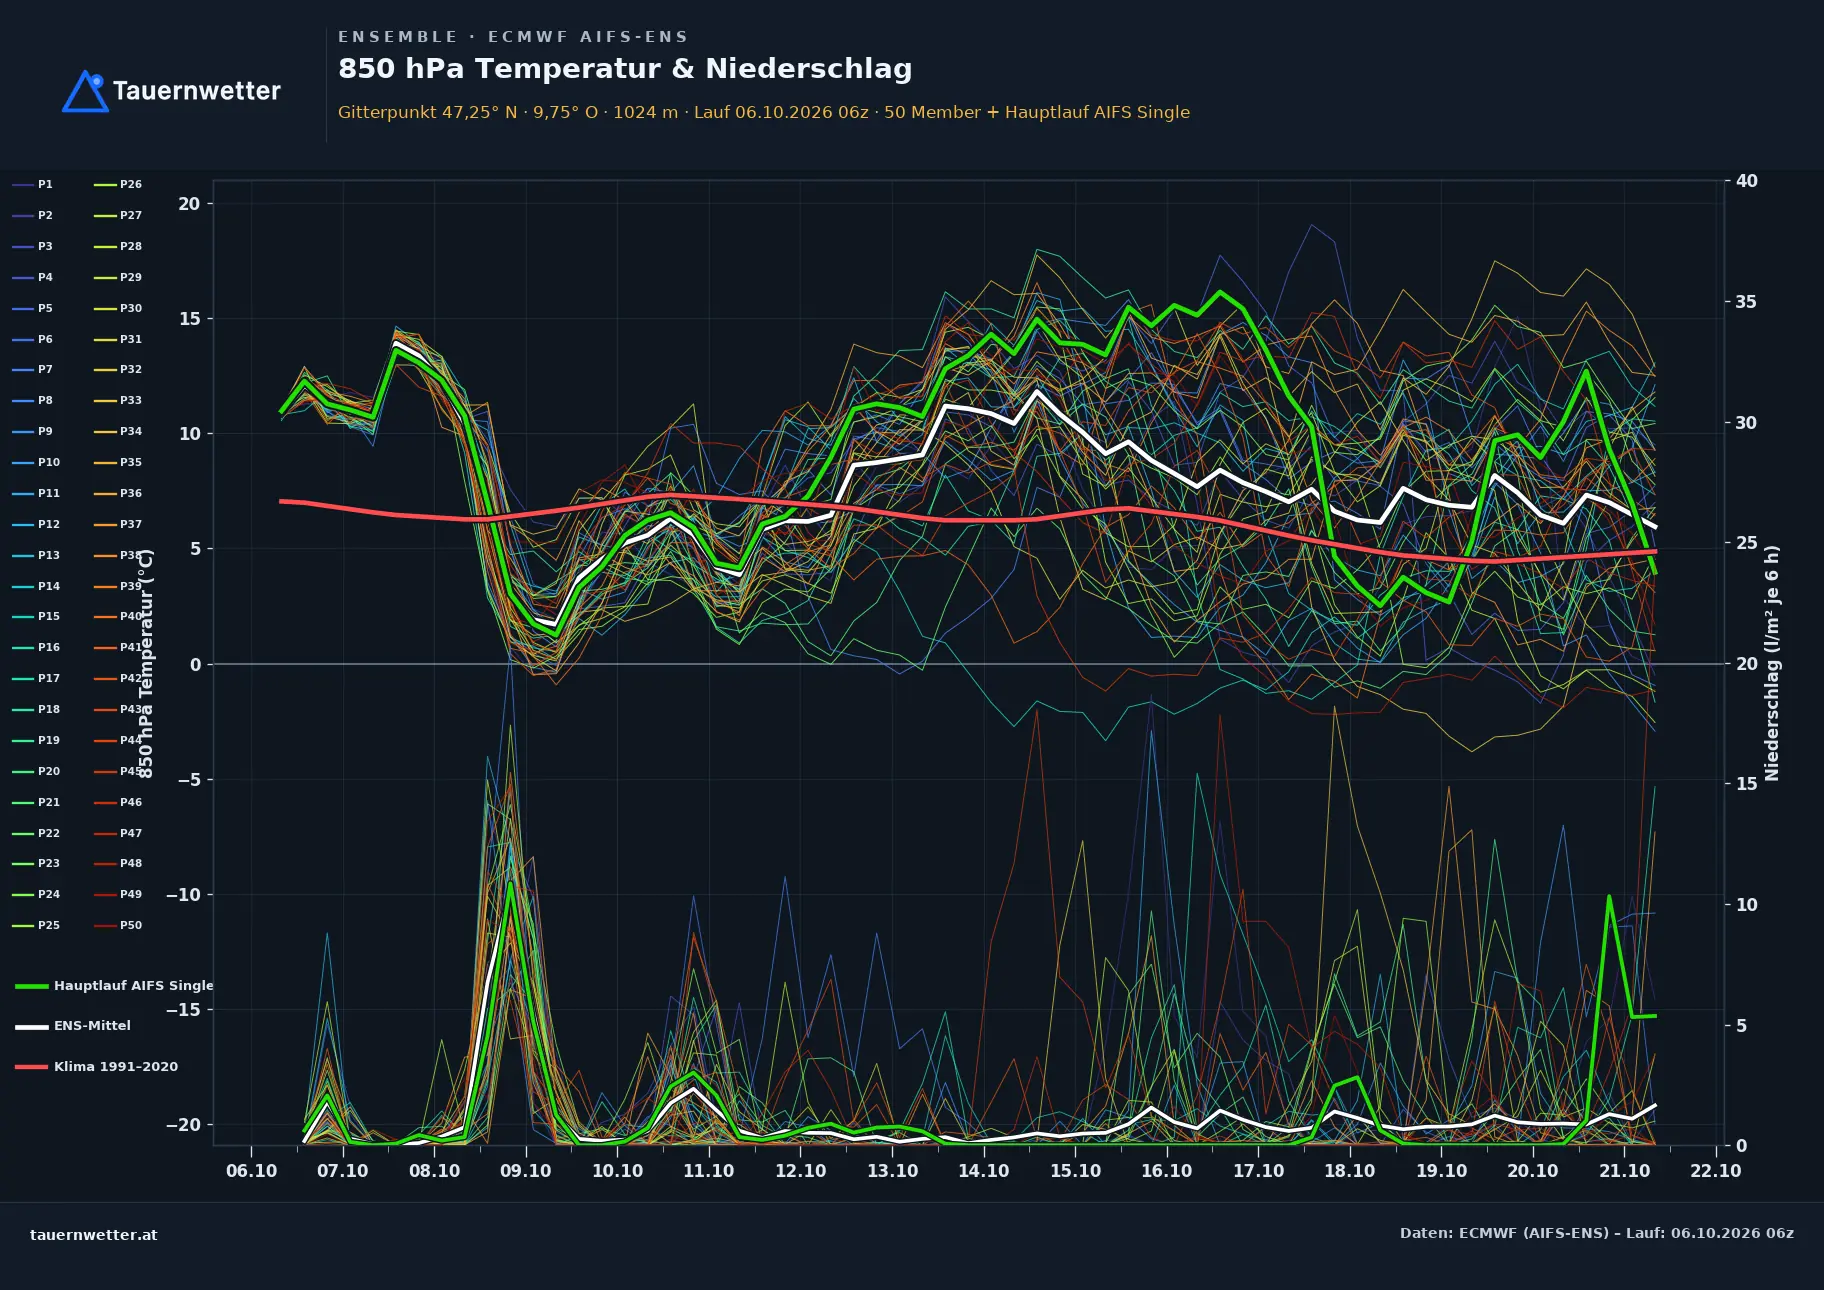Open the tauernwetter.at footer link
Screen dimensions: 1824x1290
coord(94,1235)
